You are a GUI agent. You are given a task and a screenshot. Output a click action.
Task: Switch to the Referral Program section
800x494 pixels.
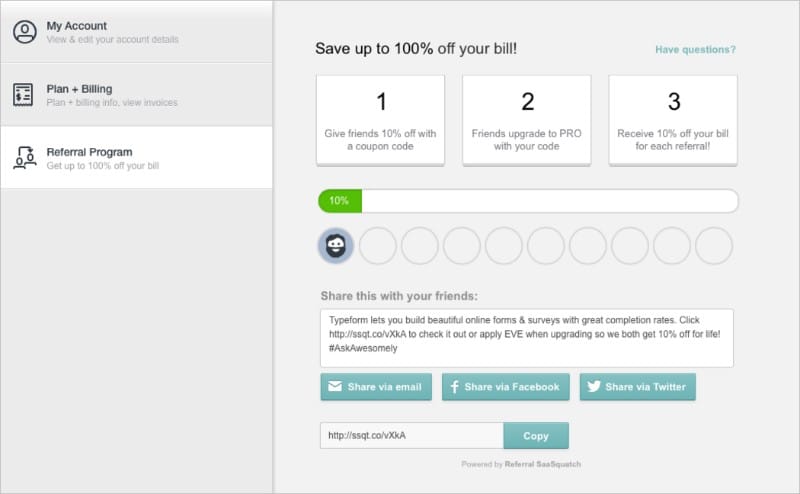136,158
